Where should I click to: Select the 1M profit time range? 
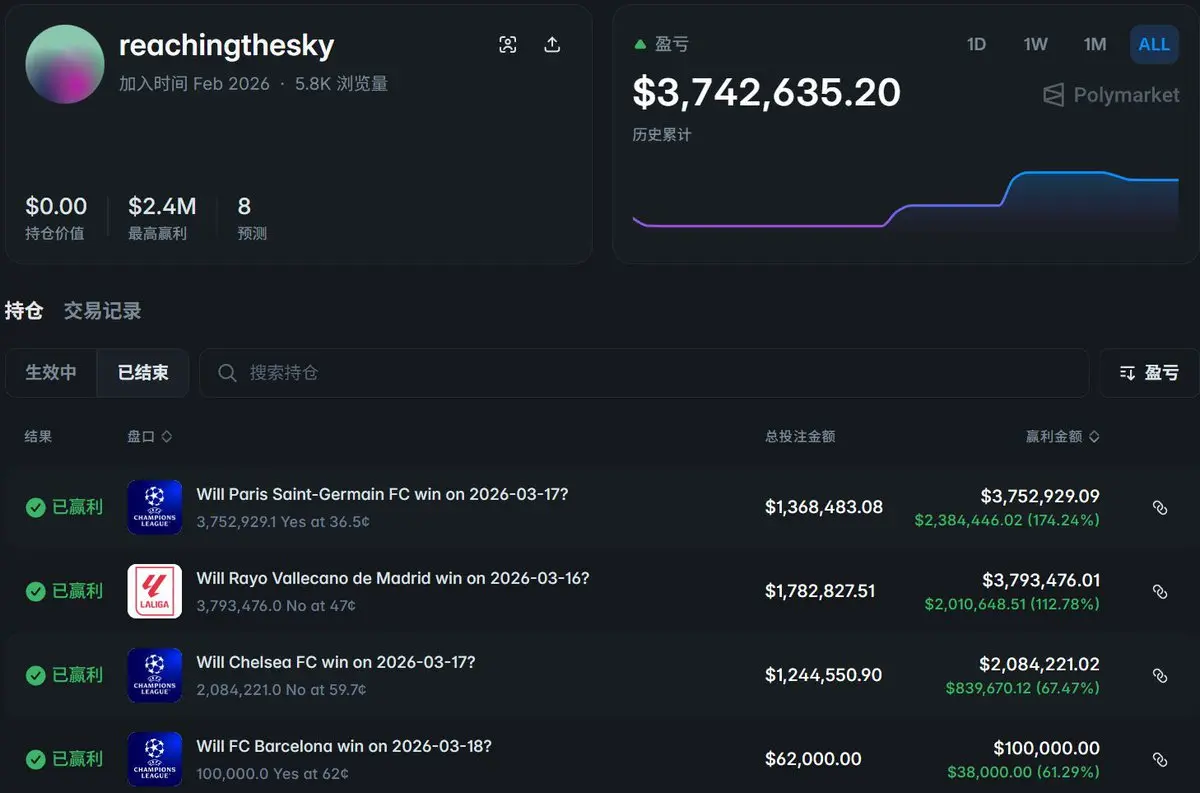[x=1095, y=44]
